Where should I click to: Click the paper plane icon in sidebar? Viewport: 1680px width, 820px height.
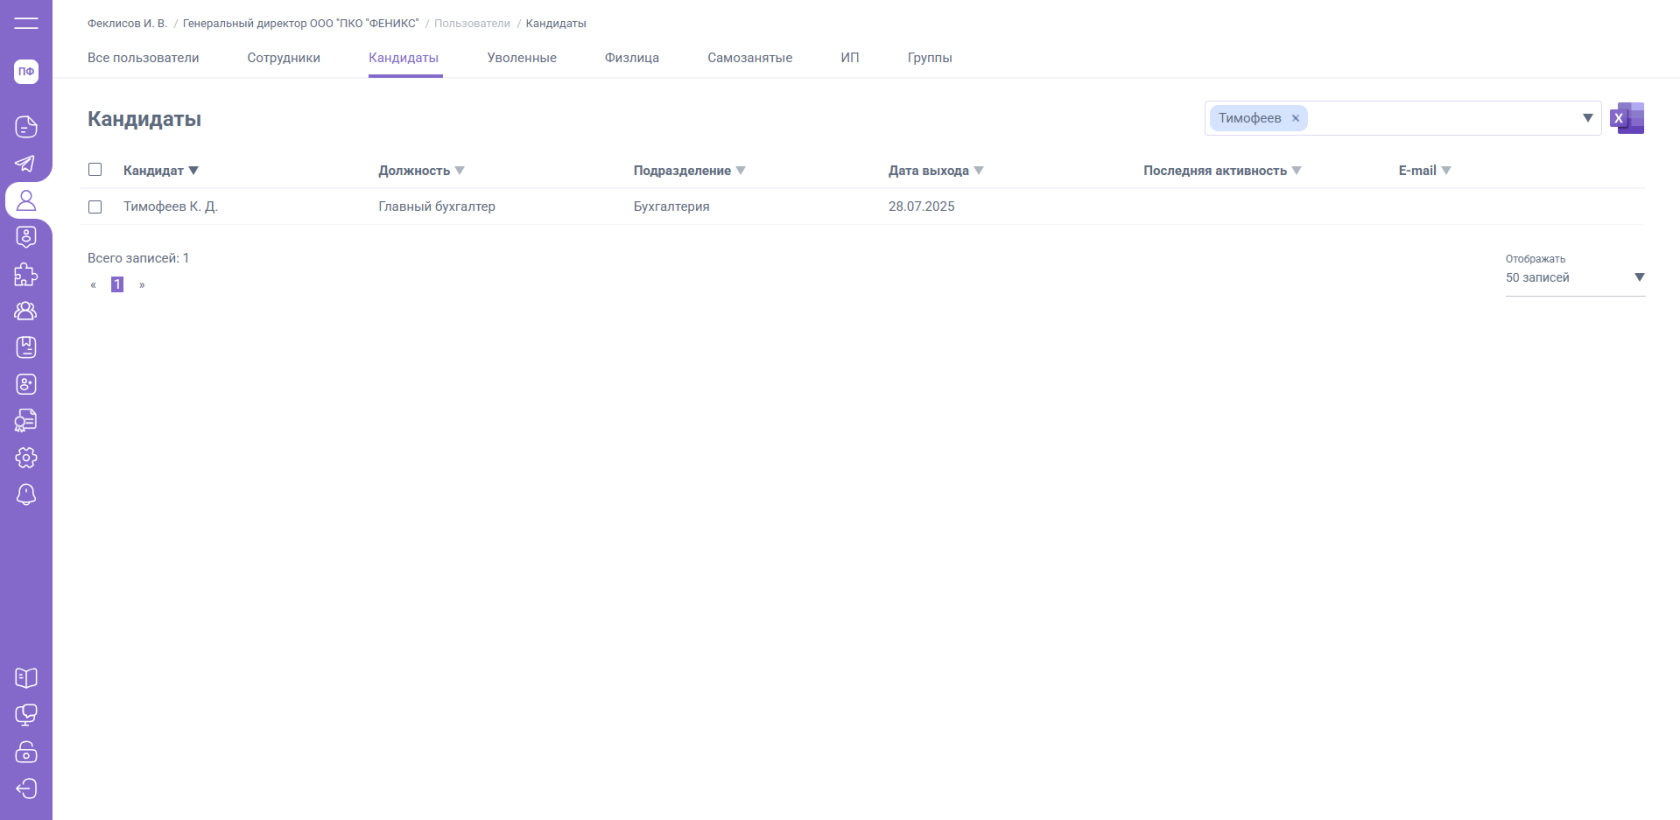click(x=26, y=164)
